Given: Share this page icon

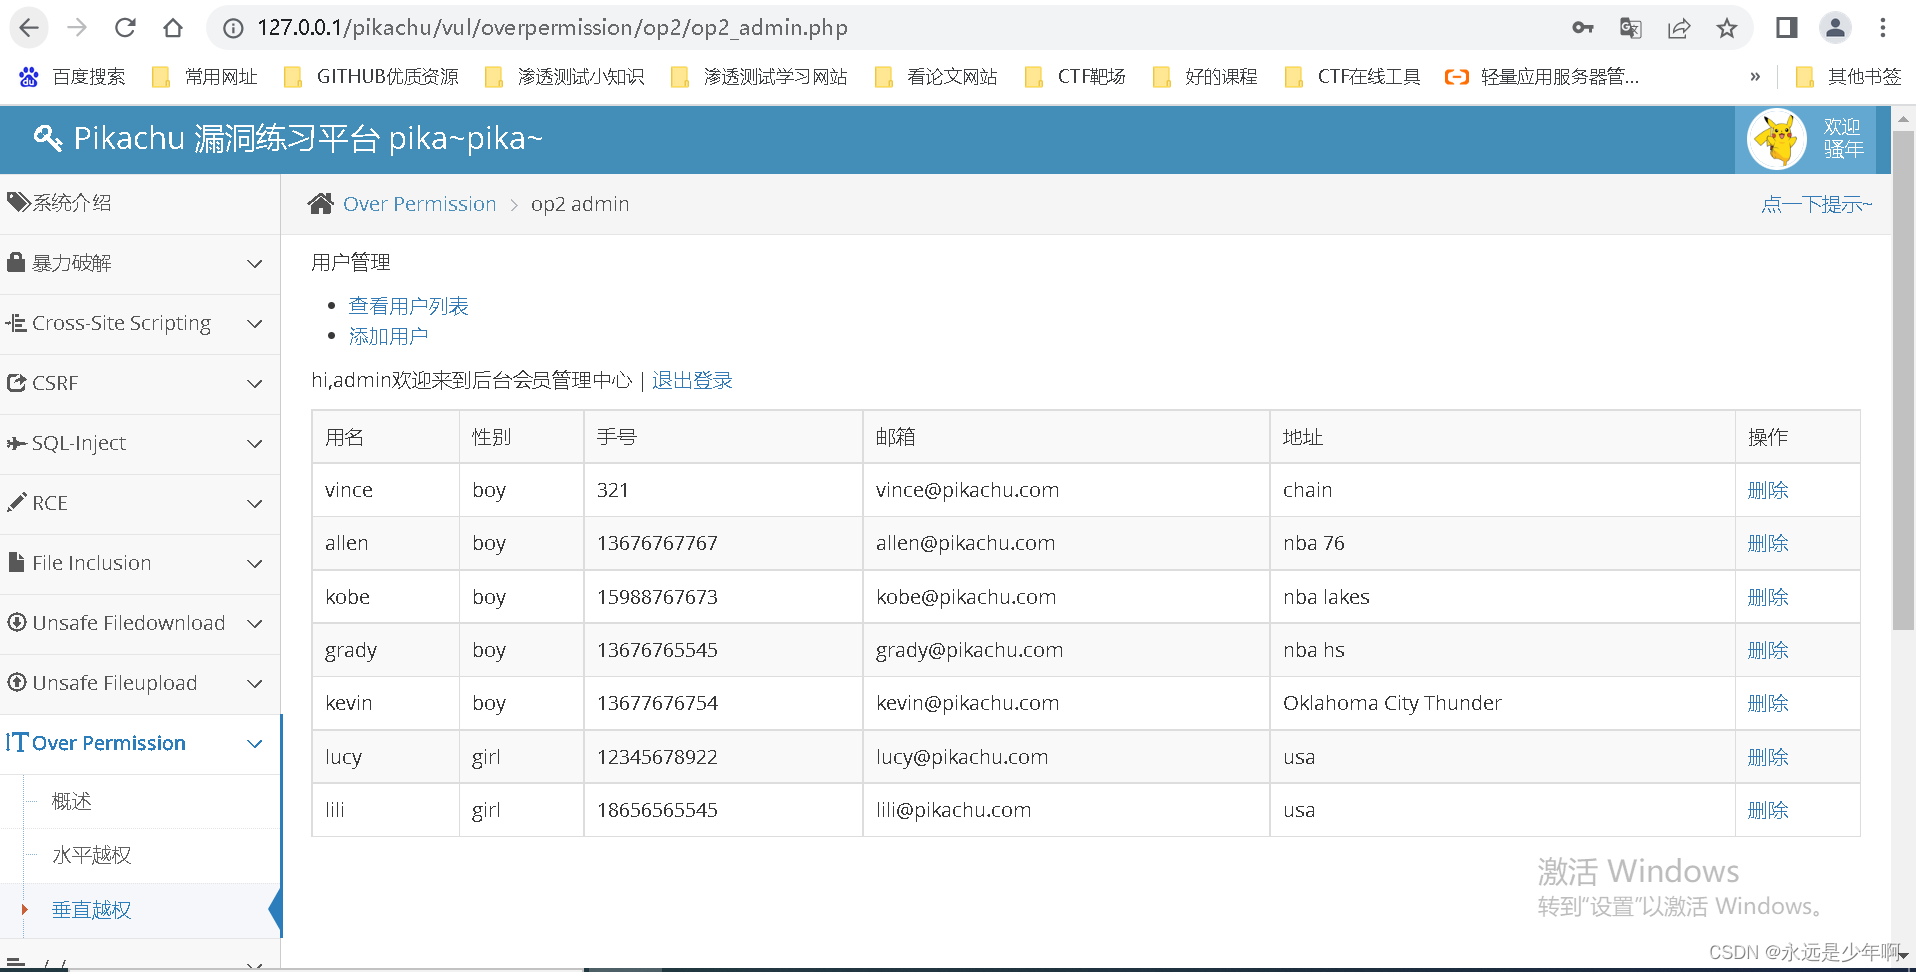Looking at the screenshot, I should [1679, 28].
